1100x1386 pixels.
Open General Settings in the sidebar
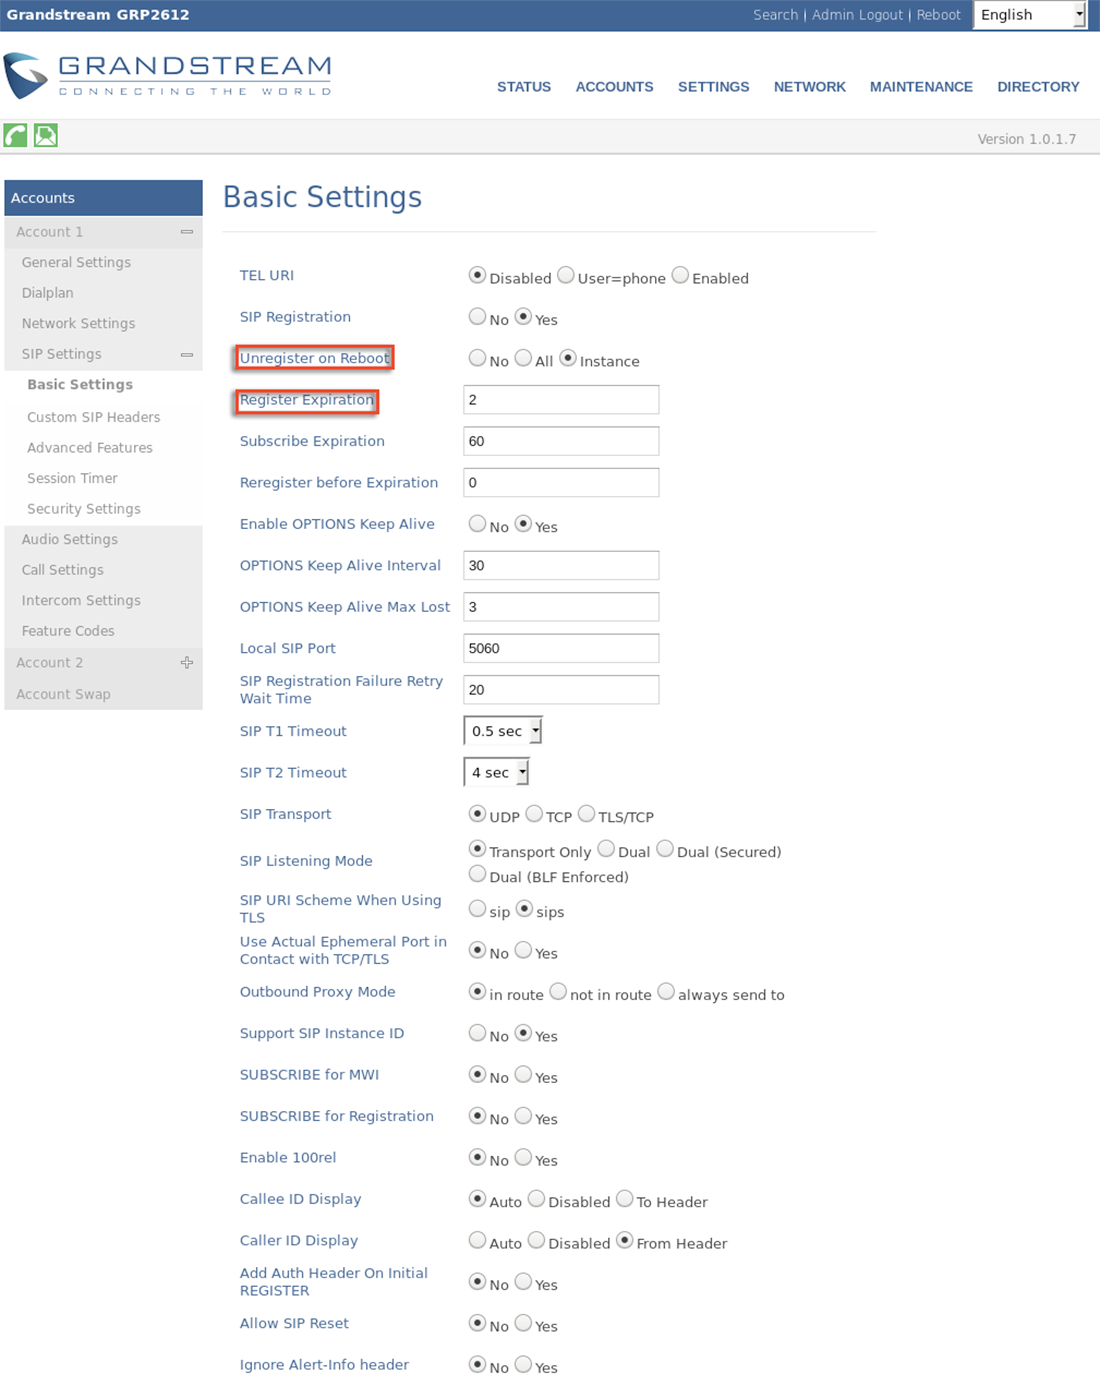[x=76, y=262]
